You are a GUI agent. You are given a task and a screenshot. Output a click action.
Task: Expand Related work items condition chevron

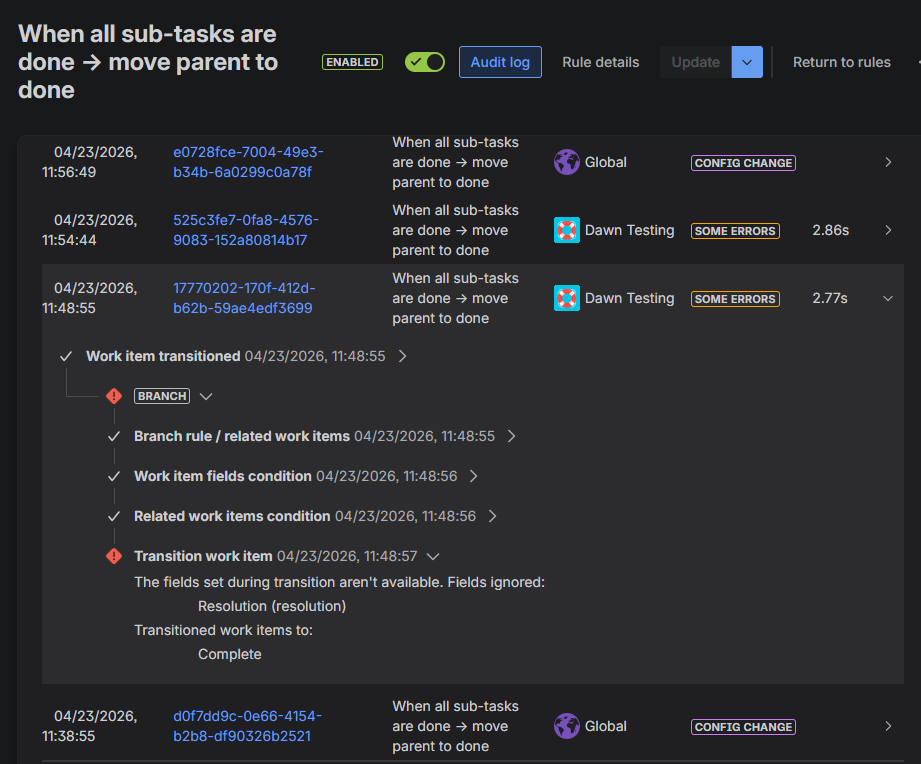(x=493, y=516)
